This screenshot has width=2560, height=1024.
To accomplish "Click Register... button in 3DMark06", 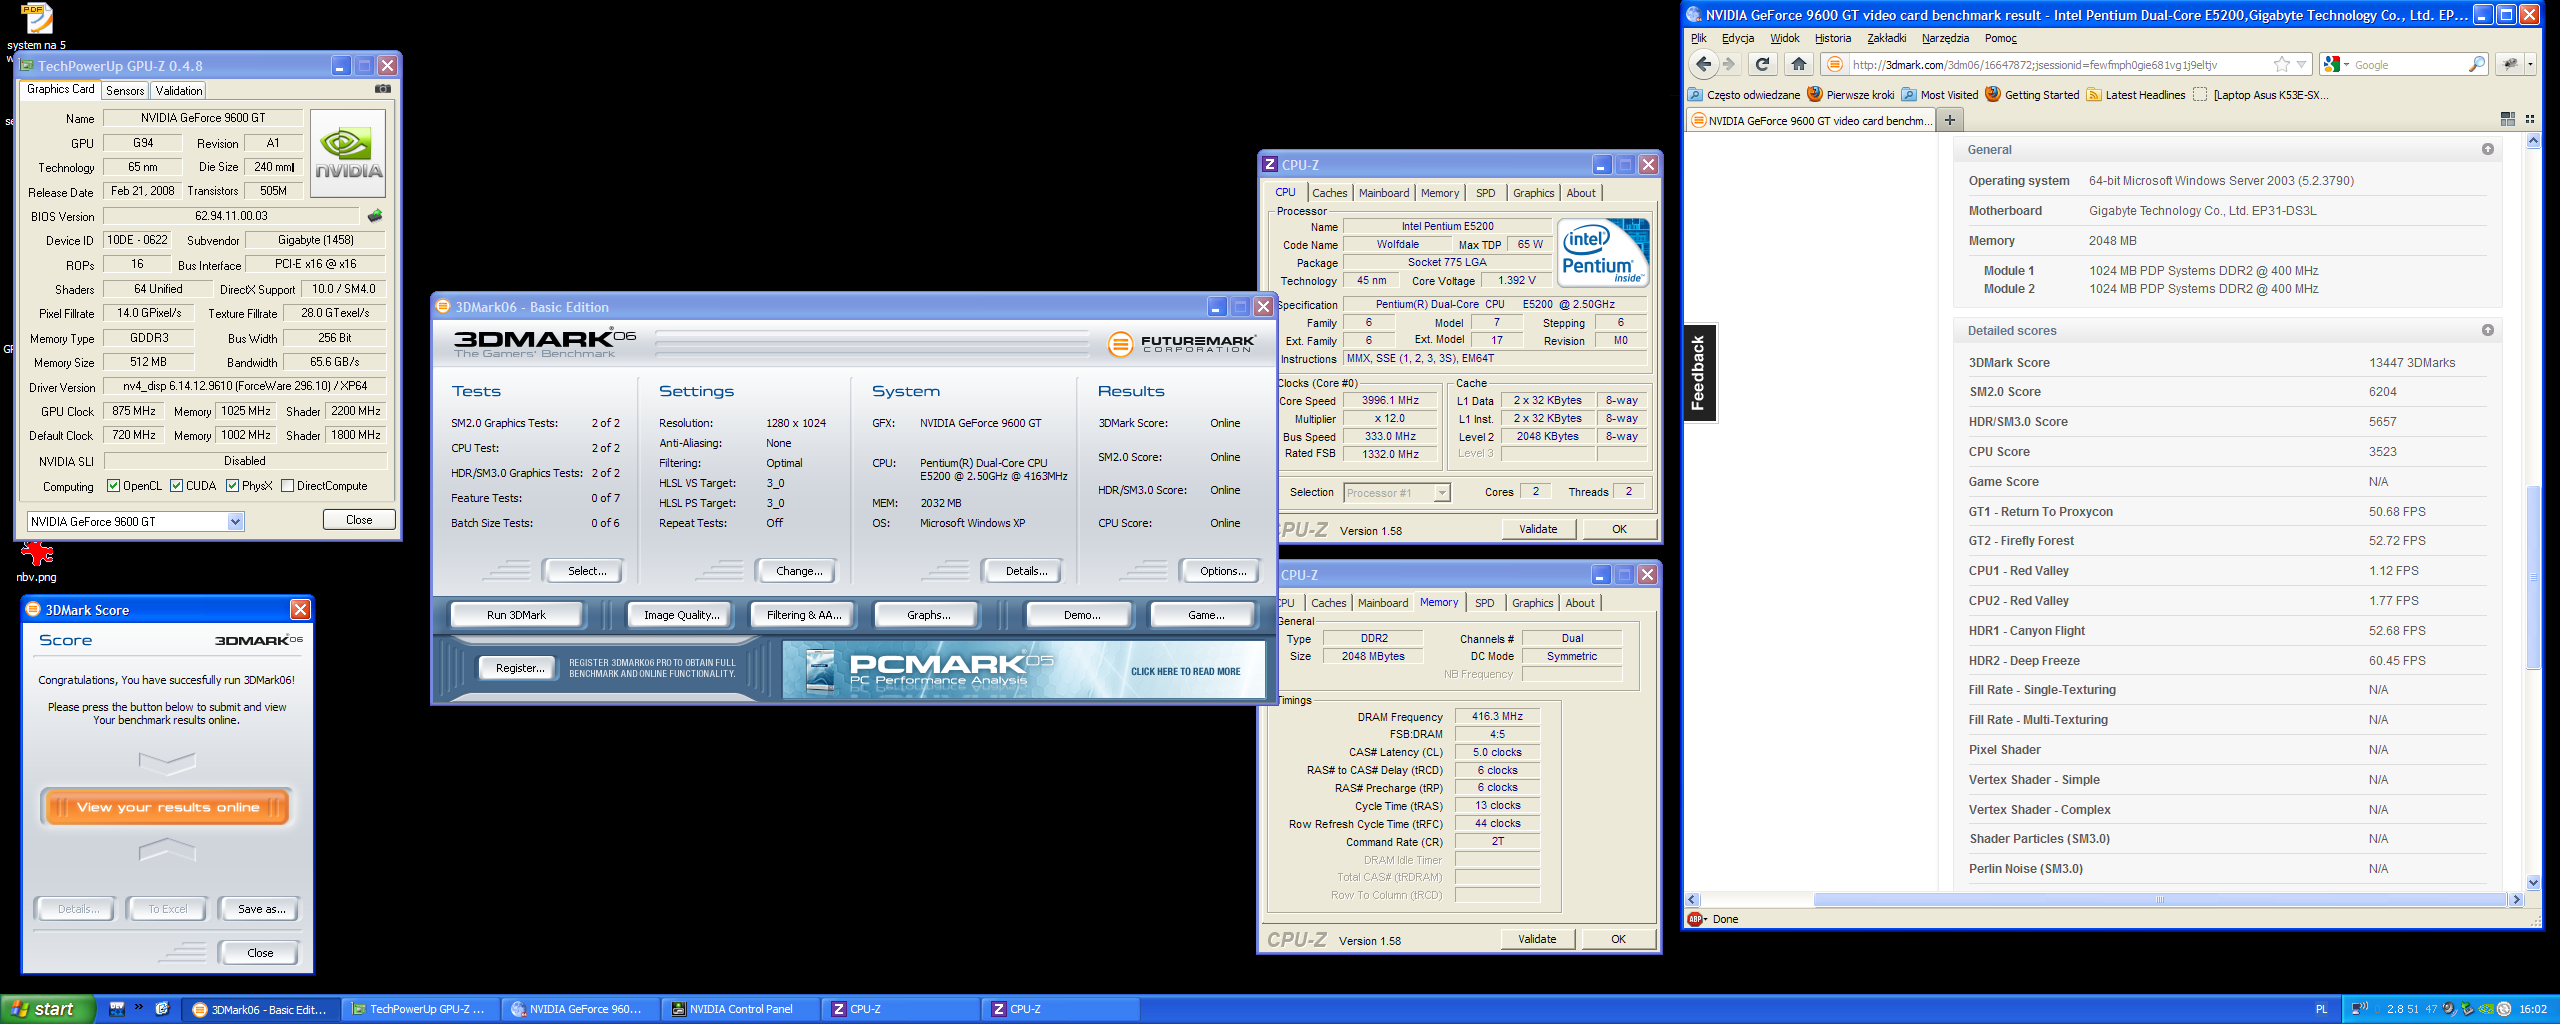I will coord(520,668).
